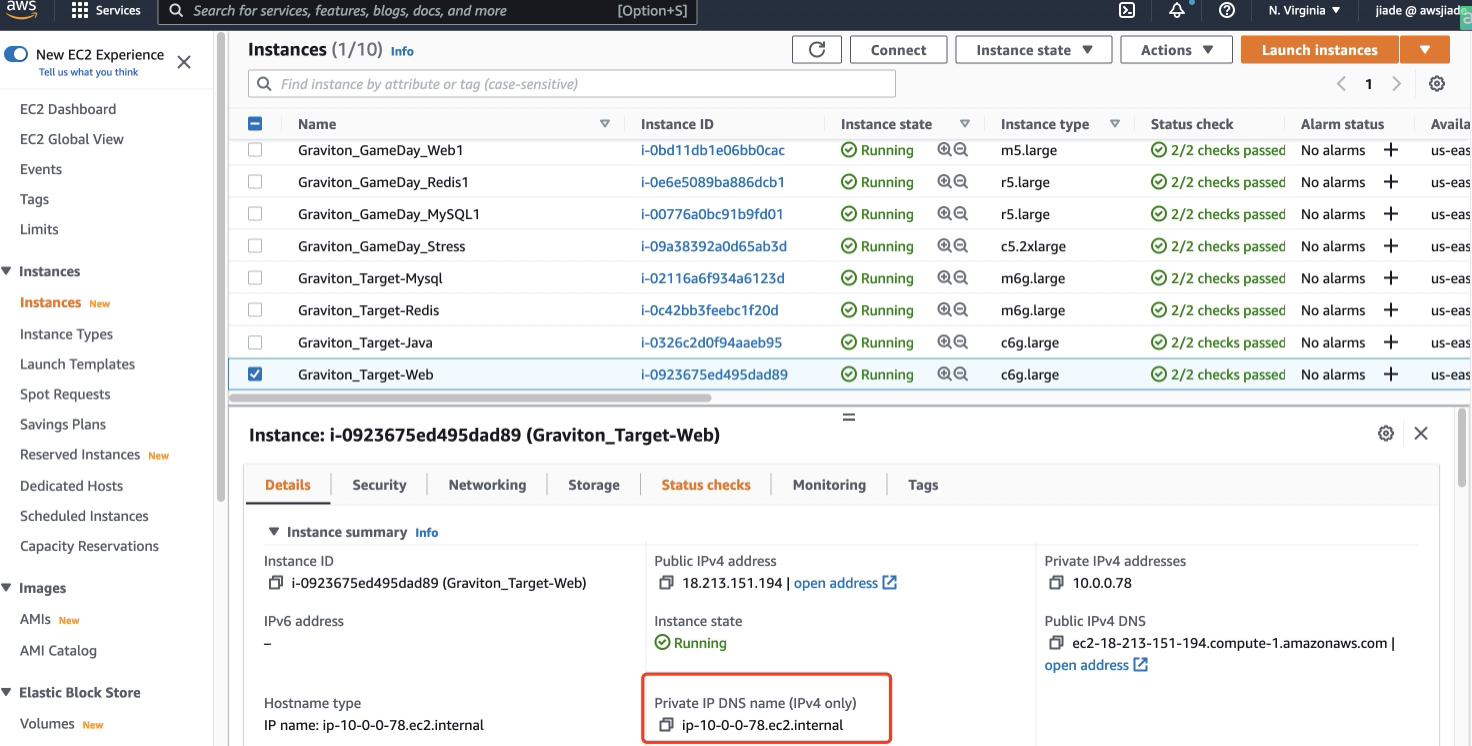Toggle the New EC2 Experience switch
The image size is (1472, 746).
(x=16, y=55)
